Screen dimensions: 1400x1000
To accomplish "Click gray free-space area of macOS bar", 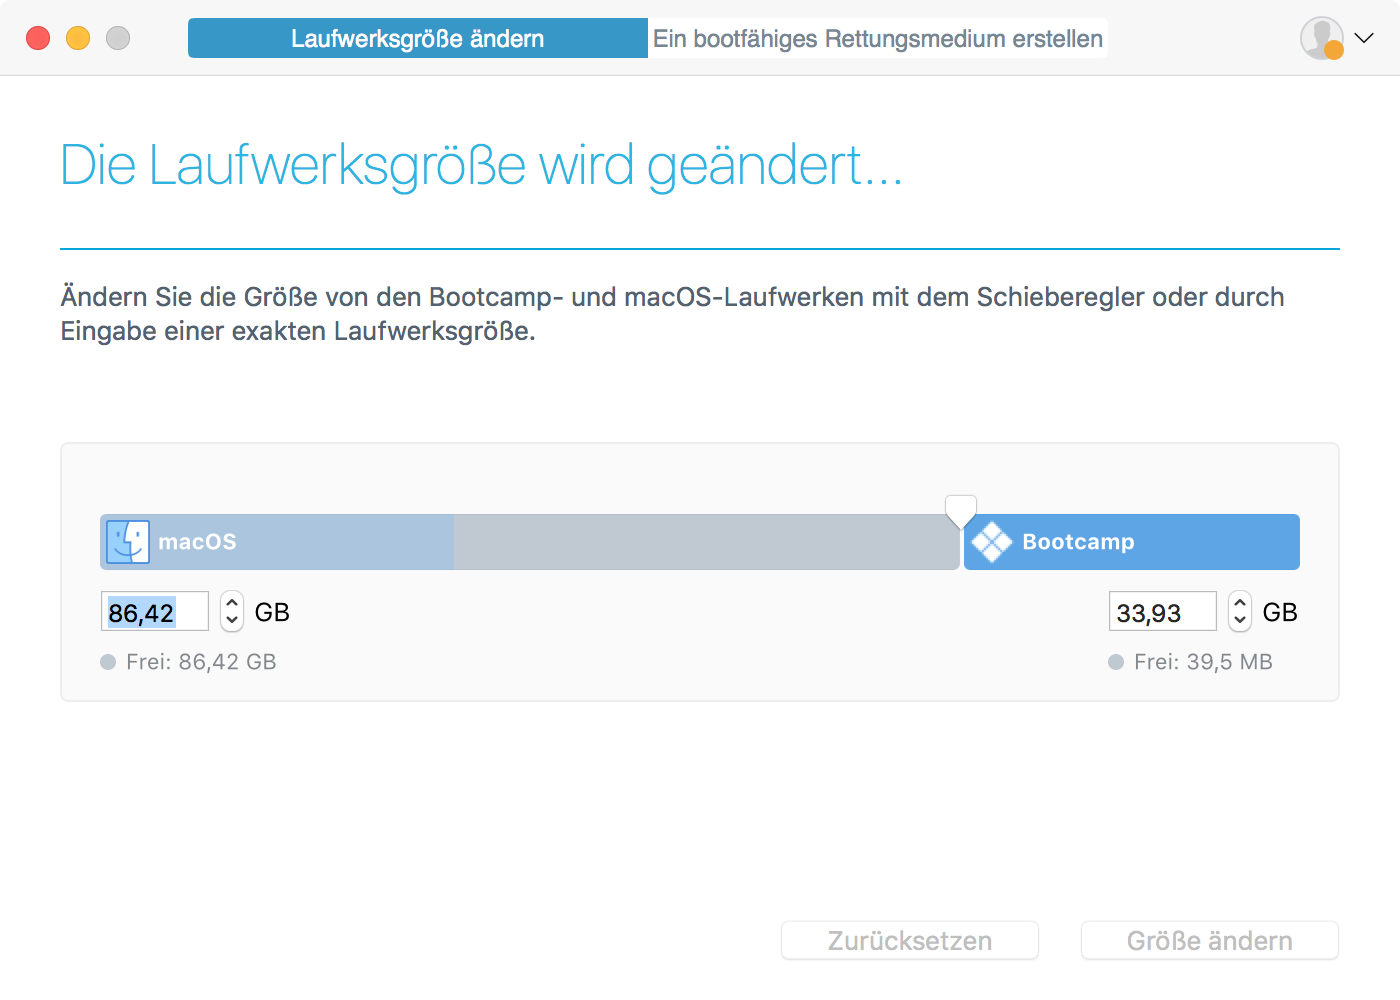I will click(x=705, y=542).
